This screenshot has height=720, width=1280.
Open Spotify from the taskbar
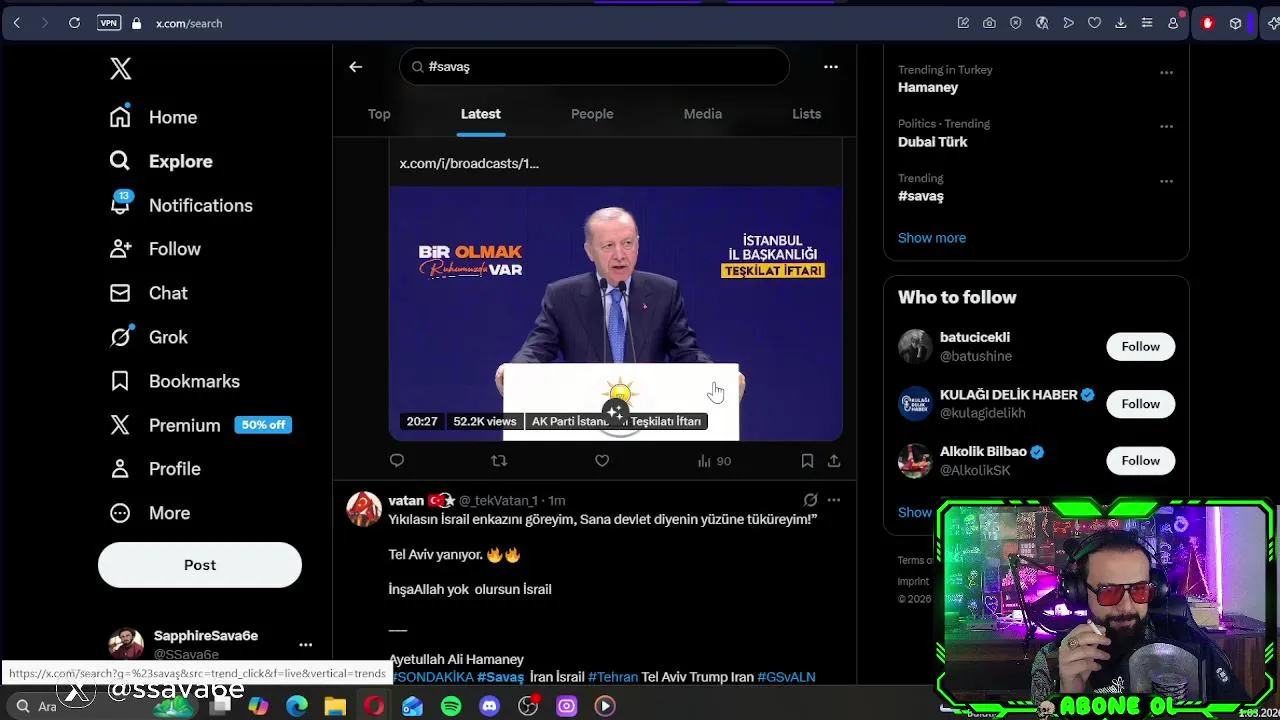pos(451,706)
